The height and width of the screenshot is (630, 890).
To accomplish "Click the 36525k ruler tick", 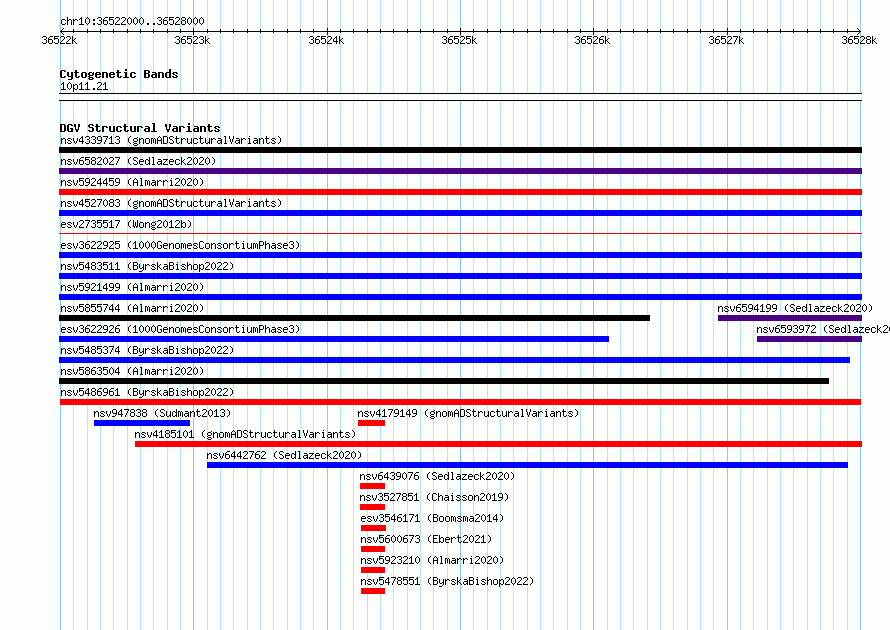I will tap(459, 40).
